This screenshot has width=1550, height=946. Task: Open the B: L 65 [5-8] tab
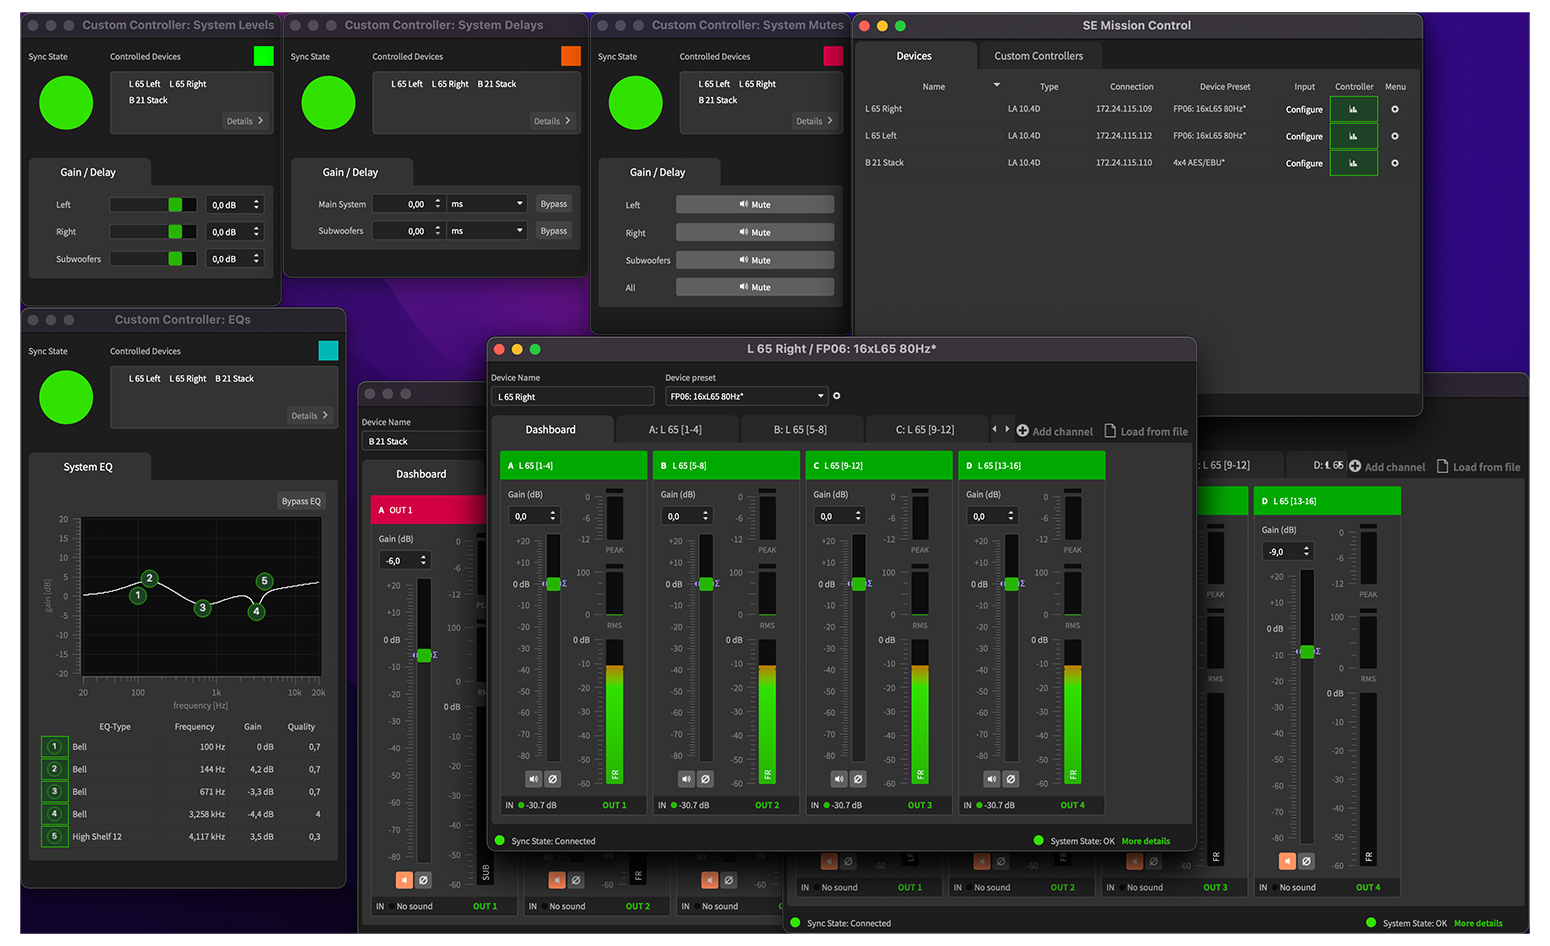800,430
